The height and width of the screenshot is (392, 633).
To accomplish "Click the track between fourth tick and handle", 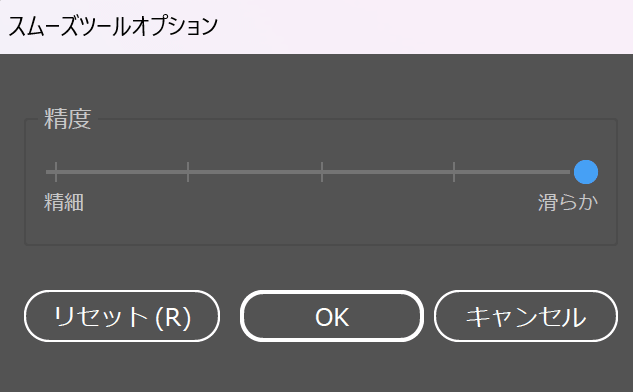I will pyautogui.click(x=514, y=172).
